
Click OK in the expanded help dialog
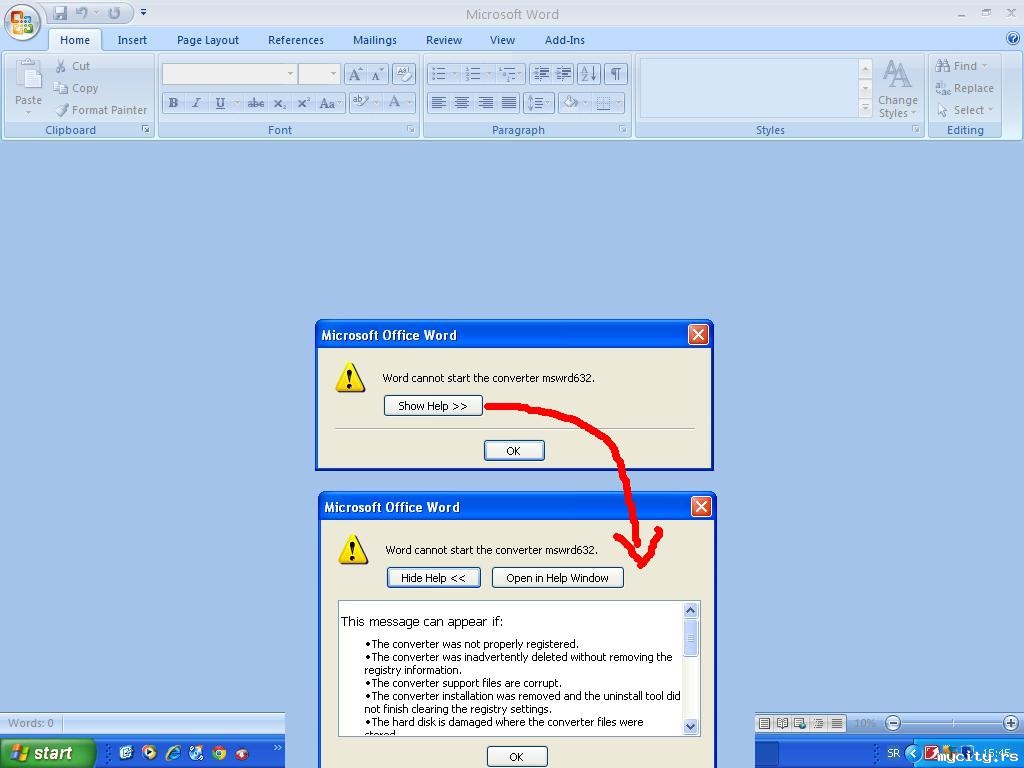[x=517, y=756]
